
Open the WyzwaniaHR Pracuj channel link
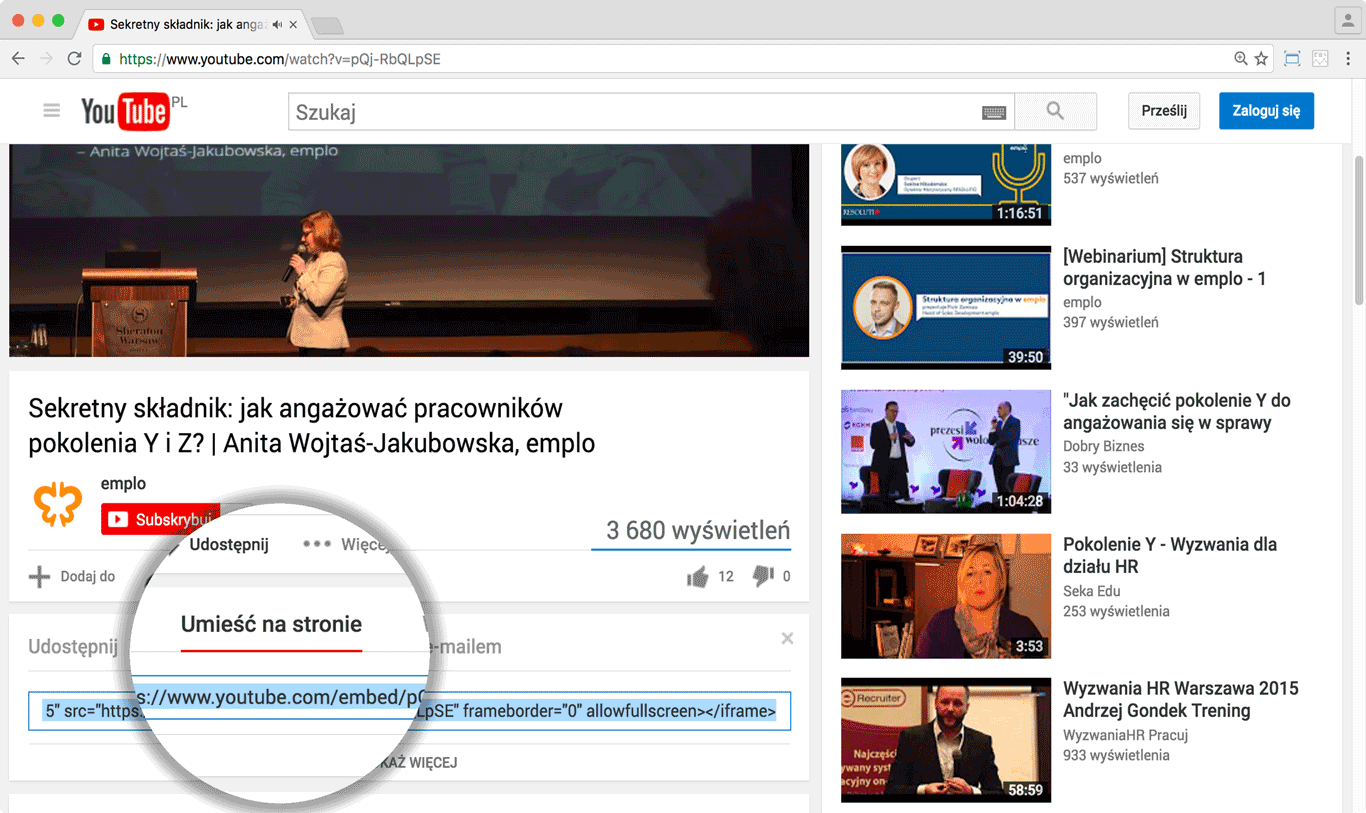click(x=1124, y=734)
